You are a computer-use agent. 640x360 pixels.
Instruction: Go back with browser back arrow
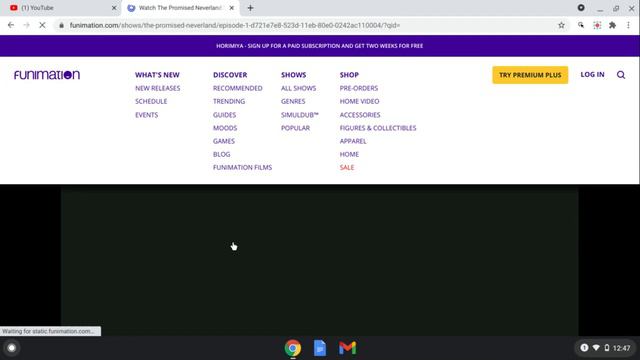pyautogui.click(x=11, y=25)
